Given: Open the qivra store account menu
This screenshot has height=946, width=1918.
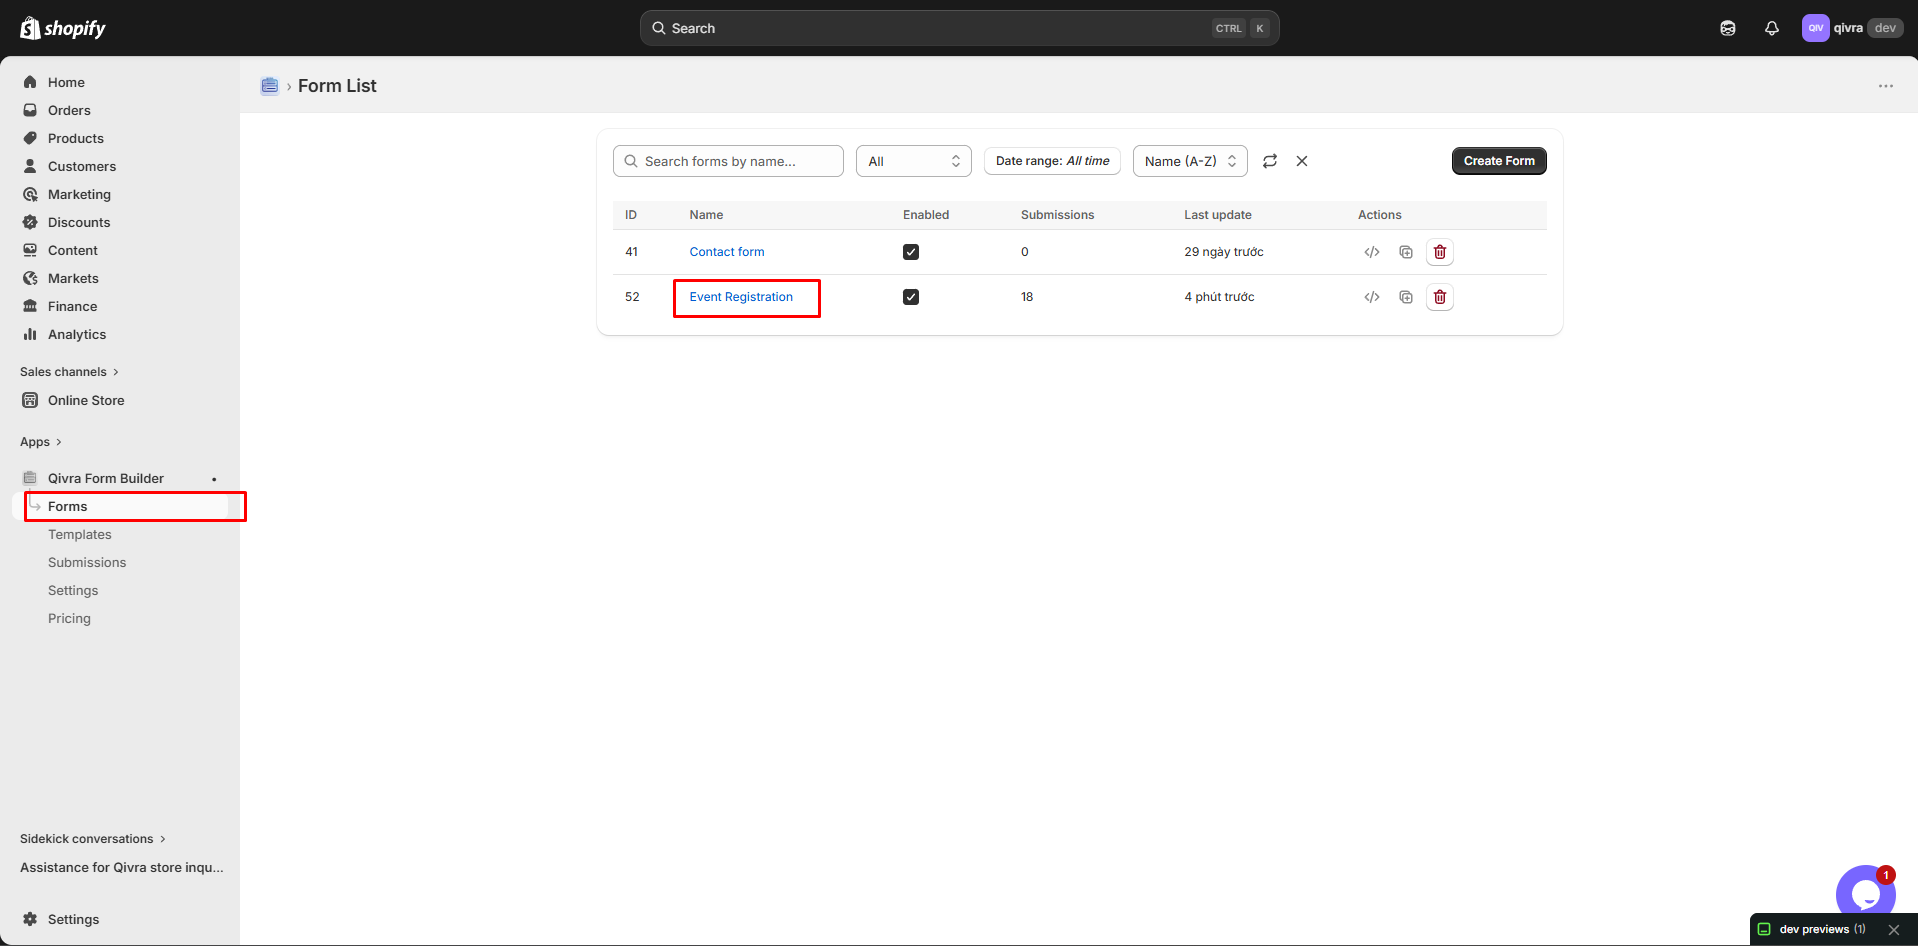Looking at the screenshot, I should pos(1852,28).
